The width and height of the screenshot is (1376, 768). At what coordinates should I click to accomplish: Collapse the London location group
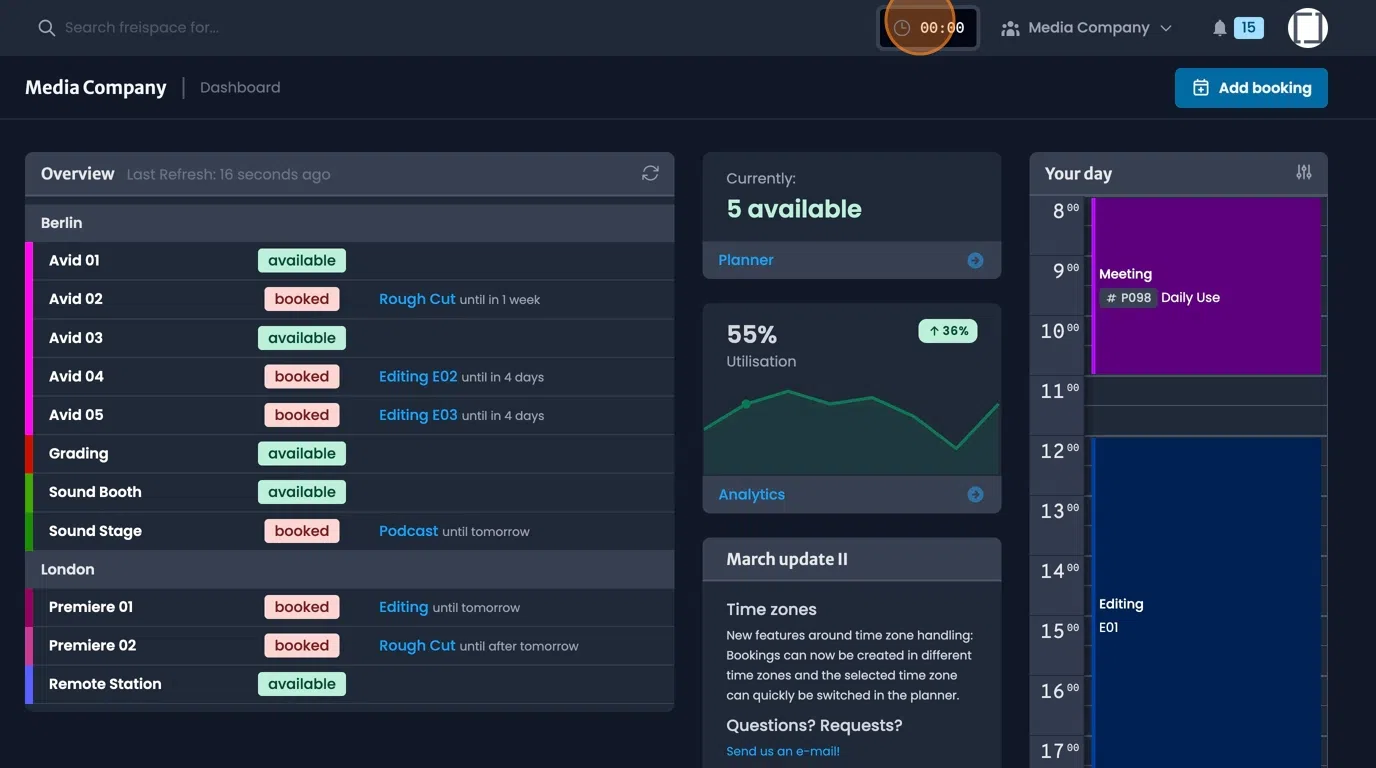click(x=68, y=569)
